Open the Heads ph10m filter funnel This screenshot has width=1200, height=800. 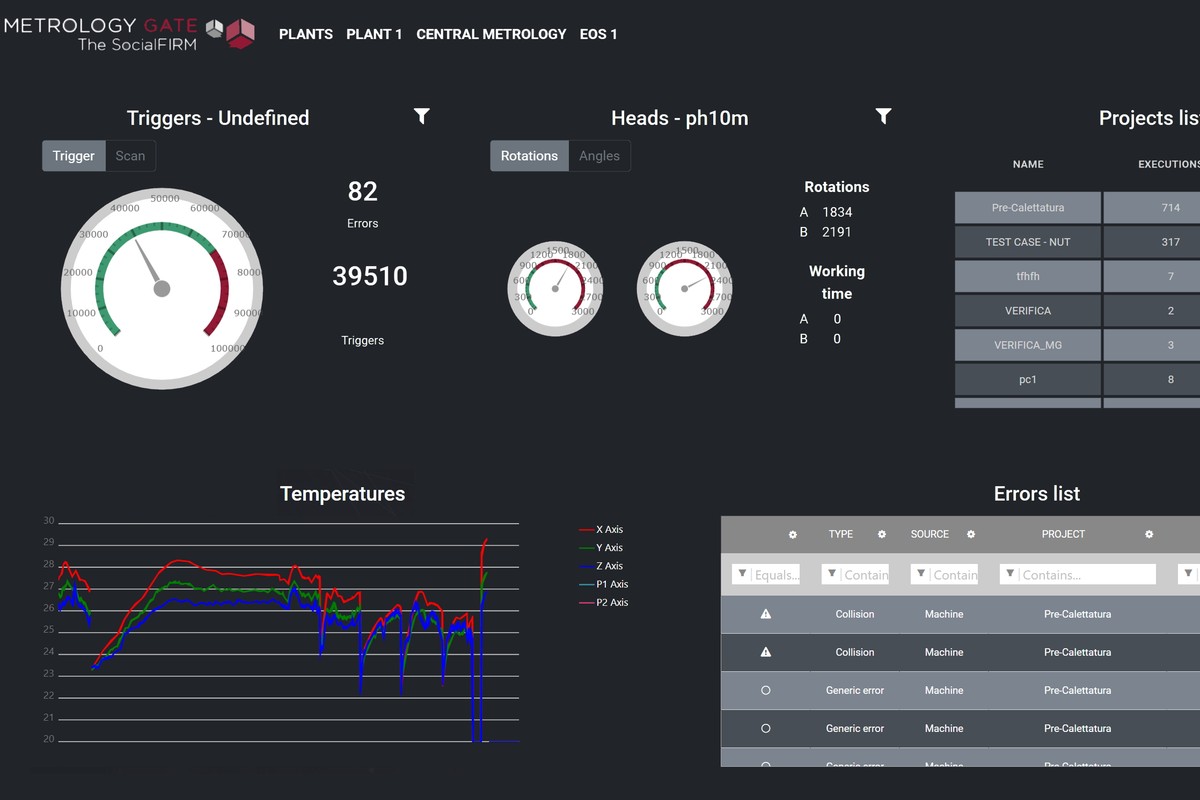pyautogui.click(x=883, y=117)
